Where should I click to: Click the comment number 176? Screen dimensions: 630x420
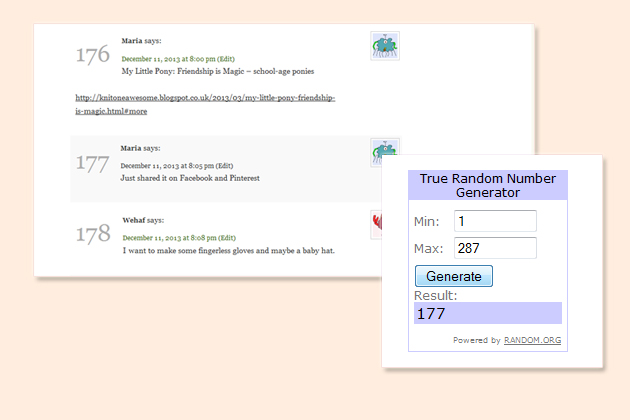[93, 55]
